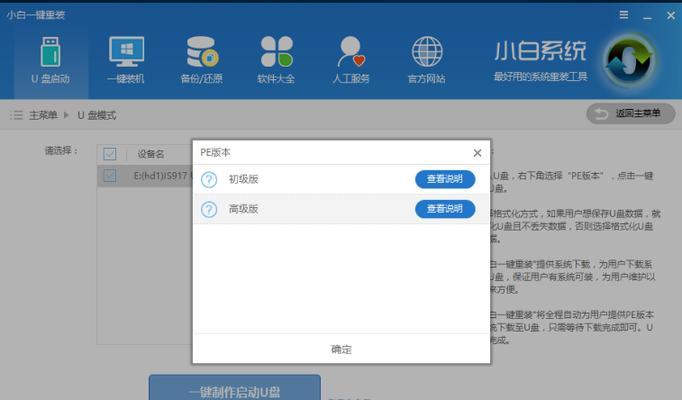Screen dimensions: 682x400
Task: View description for 高级版 via 查看说明
Action: (445, 209)
